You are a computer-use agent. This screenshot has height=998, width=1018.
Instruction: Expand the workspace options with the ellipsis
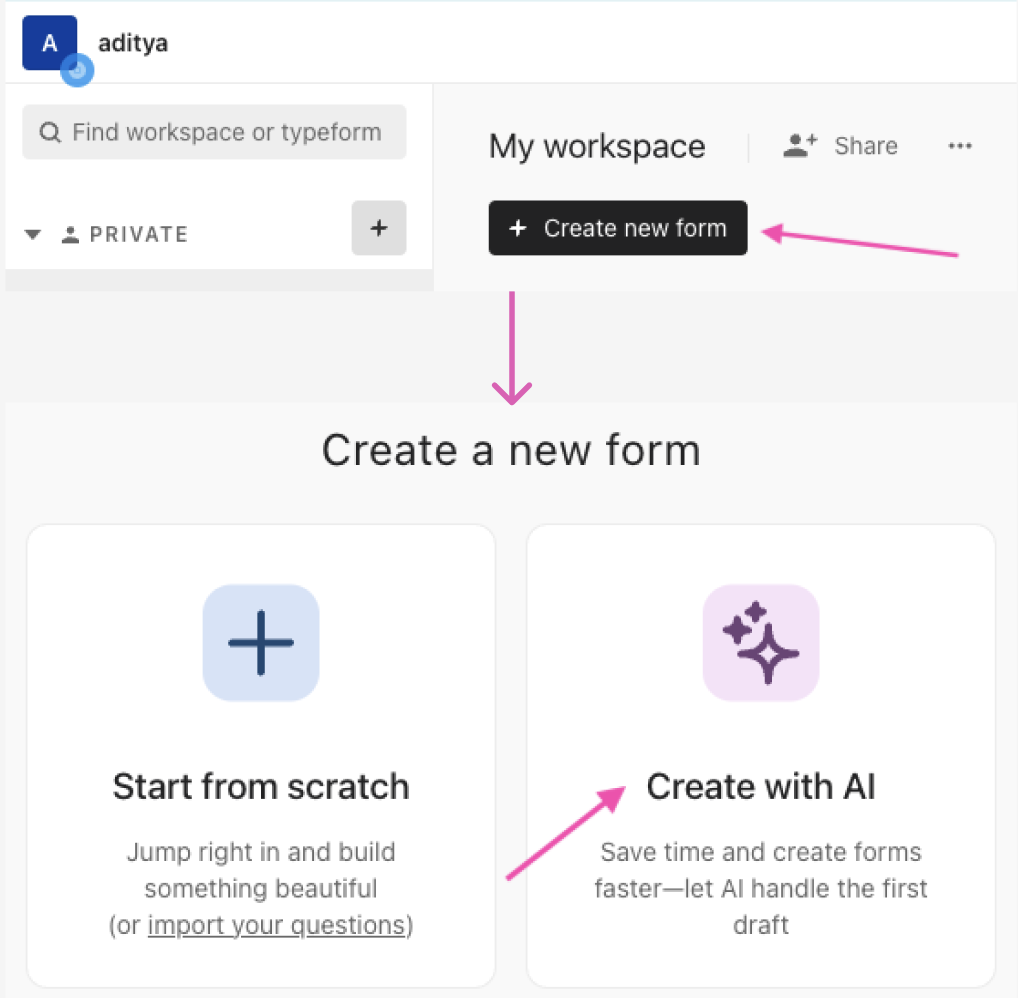click(960, 146)
